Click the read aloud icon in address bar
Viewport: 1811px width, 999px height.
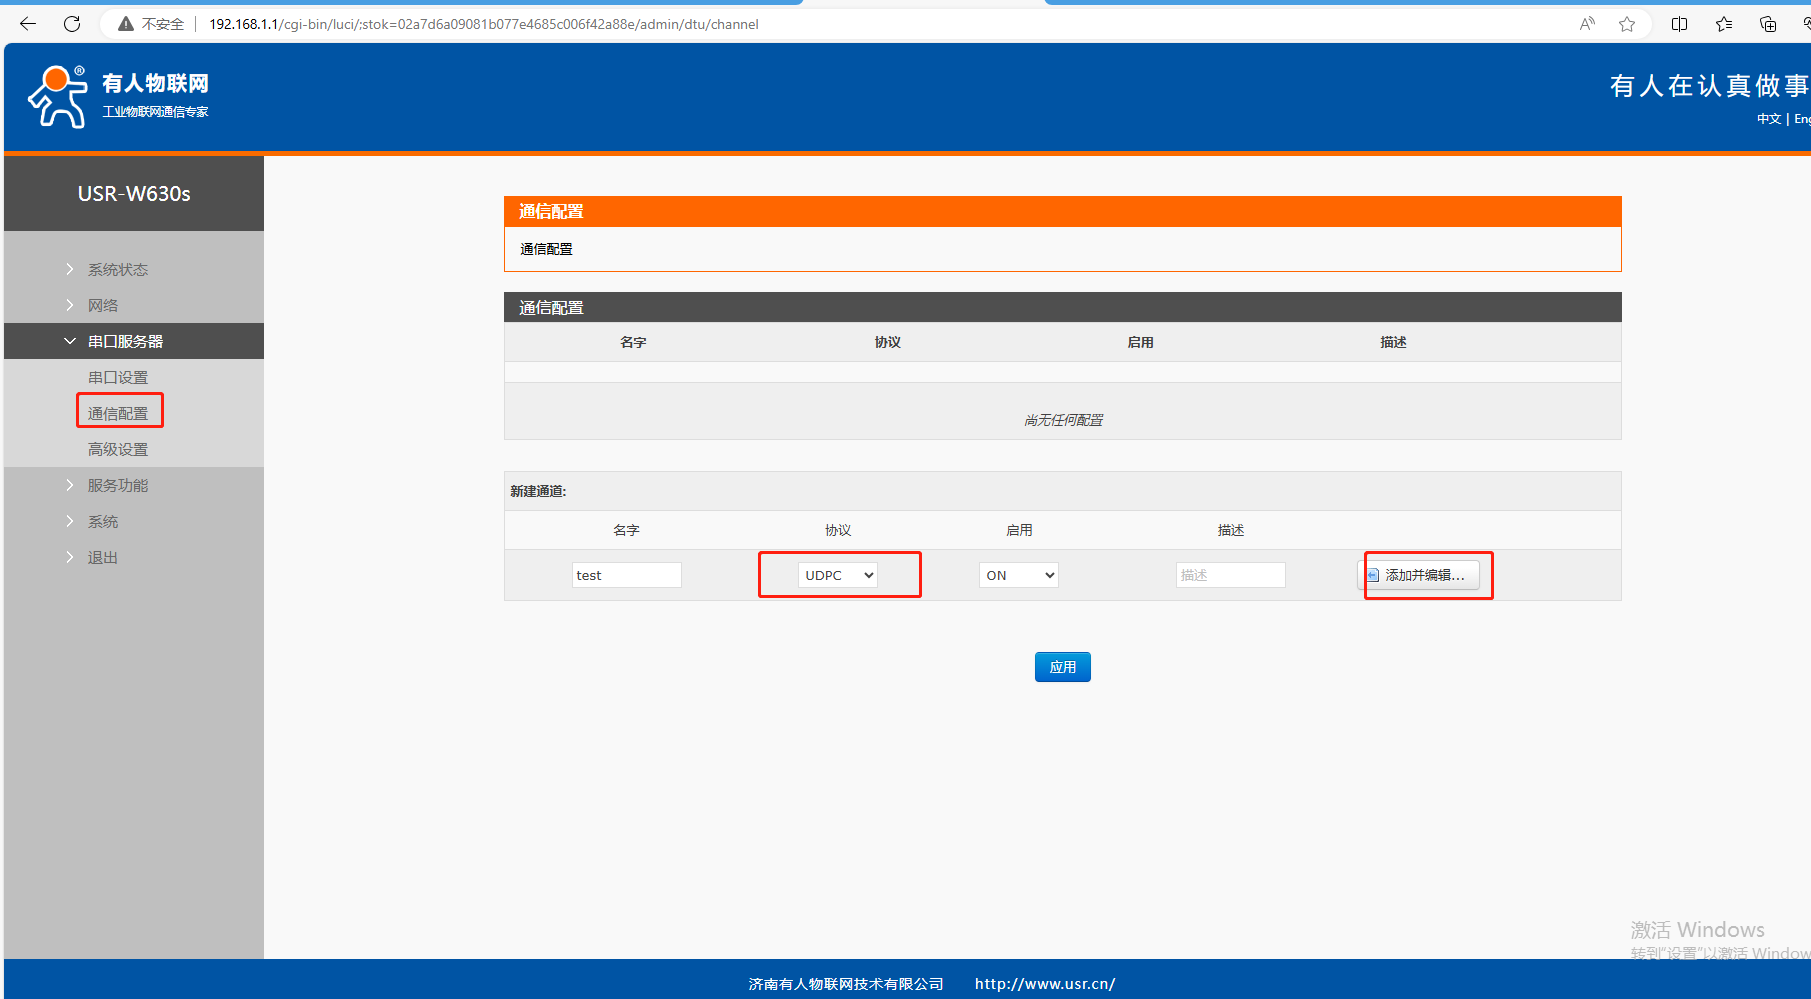(x=1587, y=24)
